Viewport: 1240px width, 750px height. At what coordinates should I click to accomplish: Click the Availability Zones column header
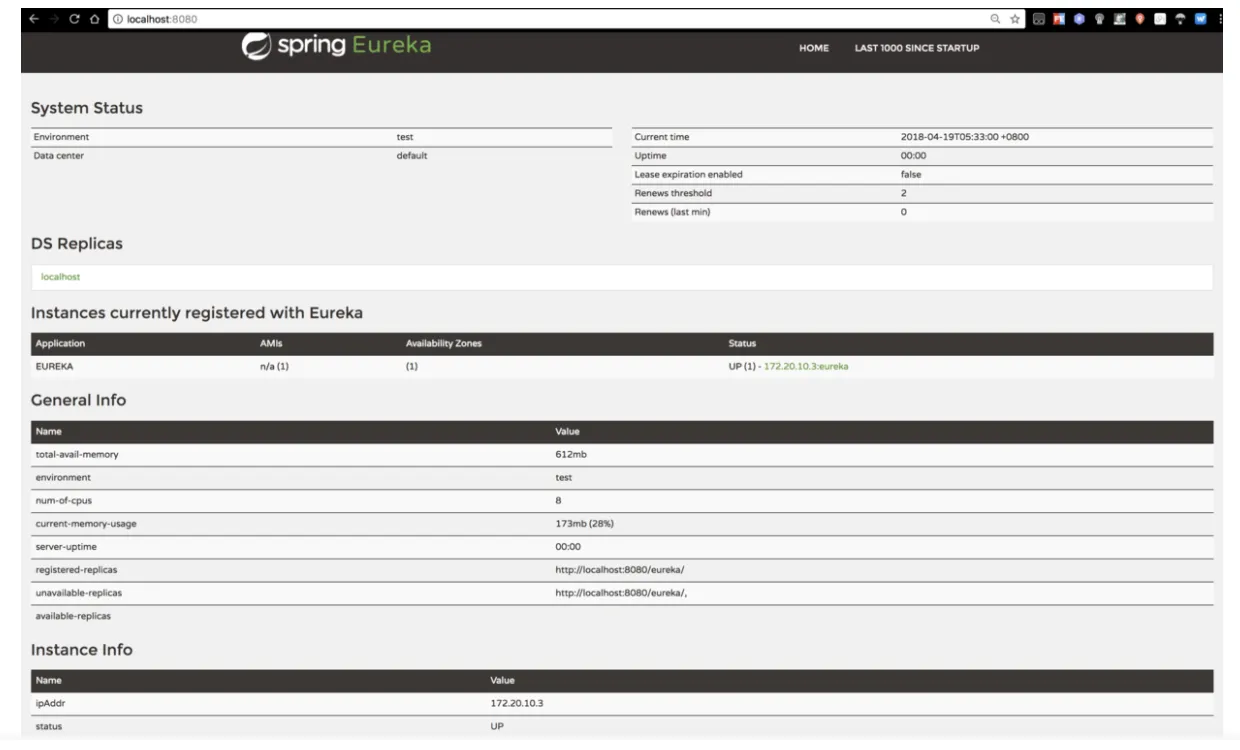(443, 343)
